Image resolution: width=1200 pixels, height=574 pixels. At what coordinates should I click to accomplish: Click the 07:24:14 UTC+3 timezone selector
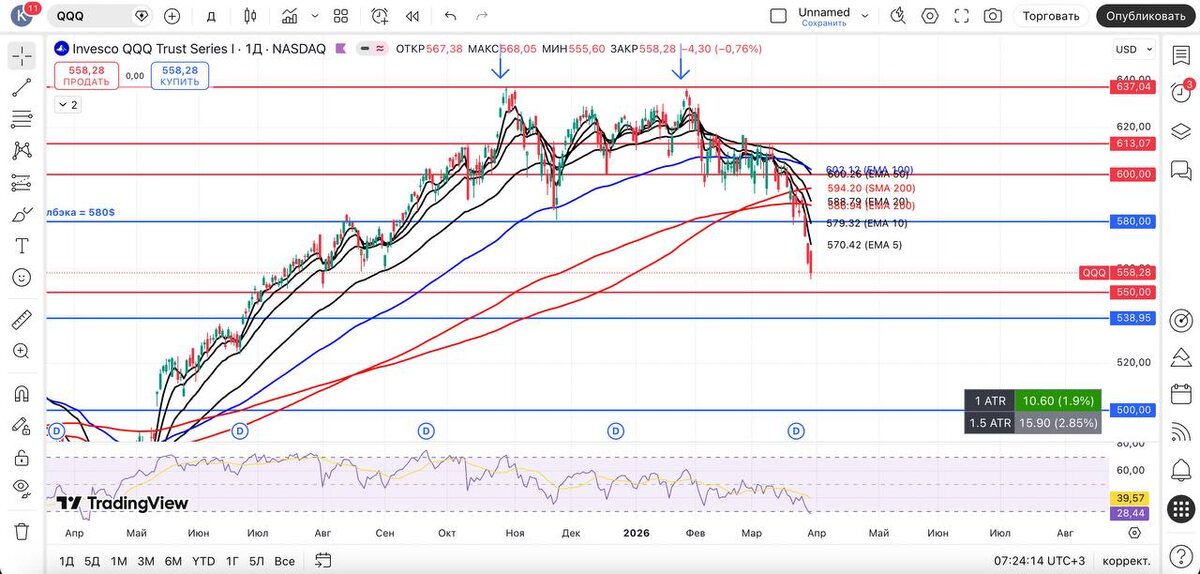pos(1037,560)
